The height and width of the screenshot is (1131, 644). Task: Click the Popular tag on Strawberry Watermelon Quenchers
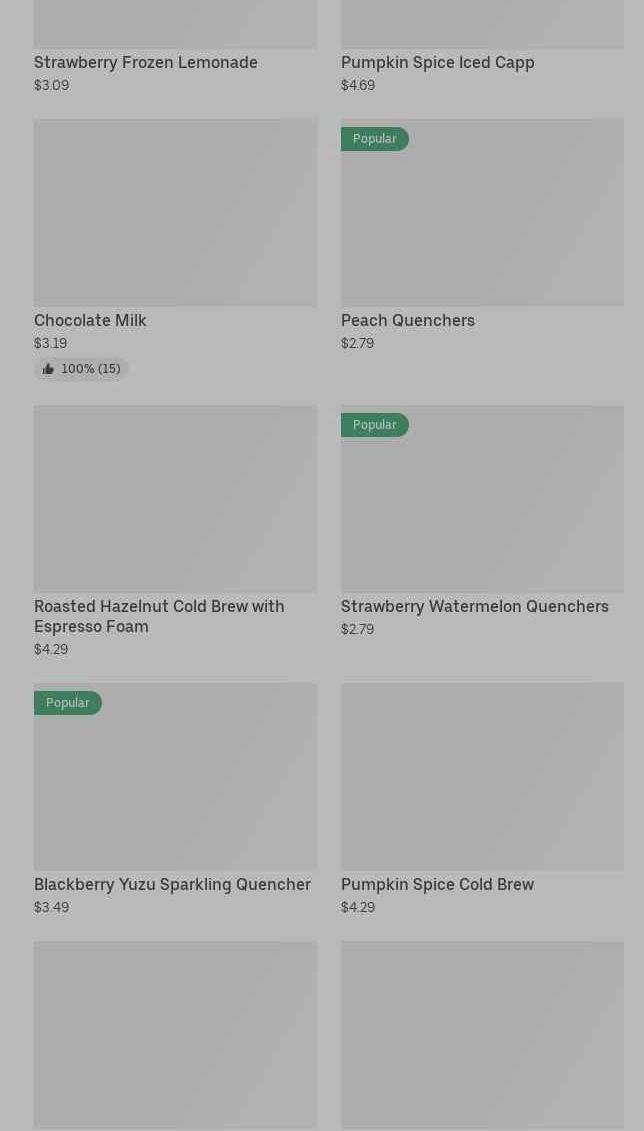[x=374, y=425]
